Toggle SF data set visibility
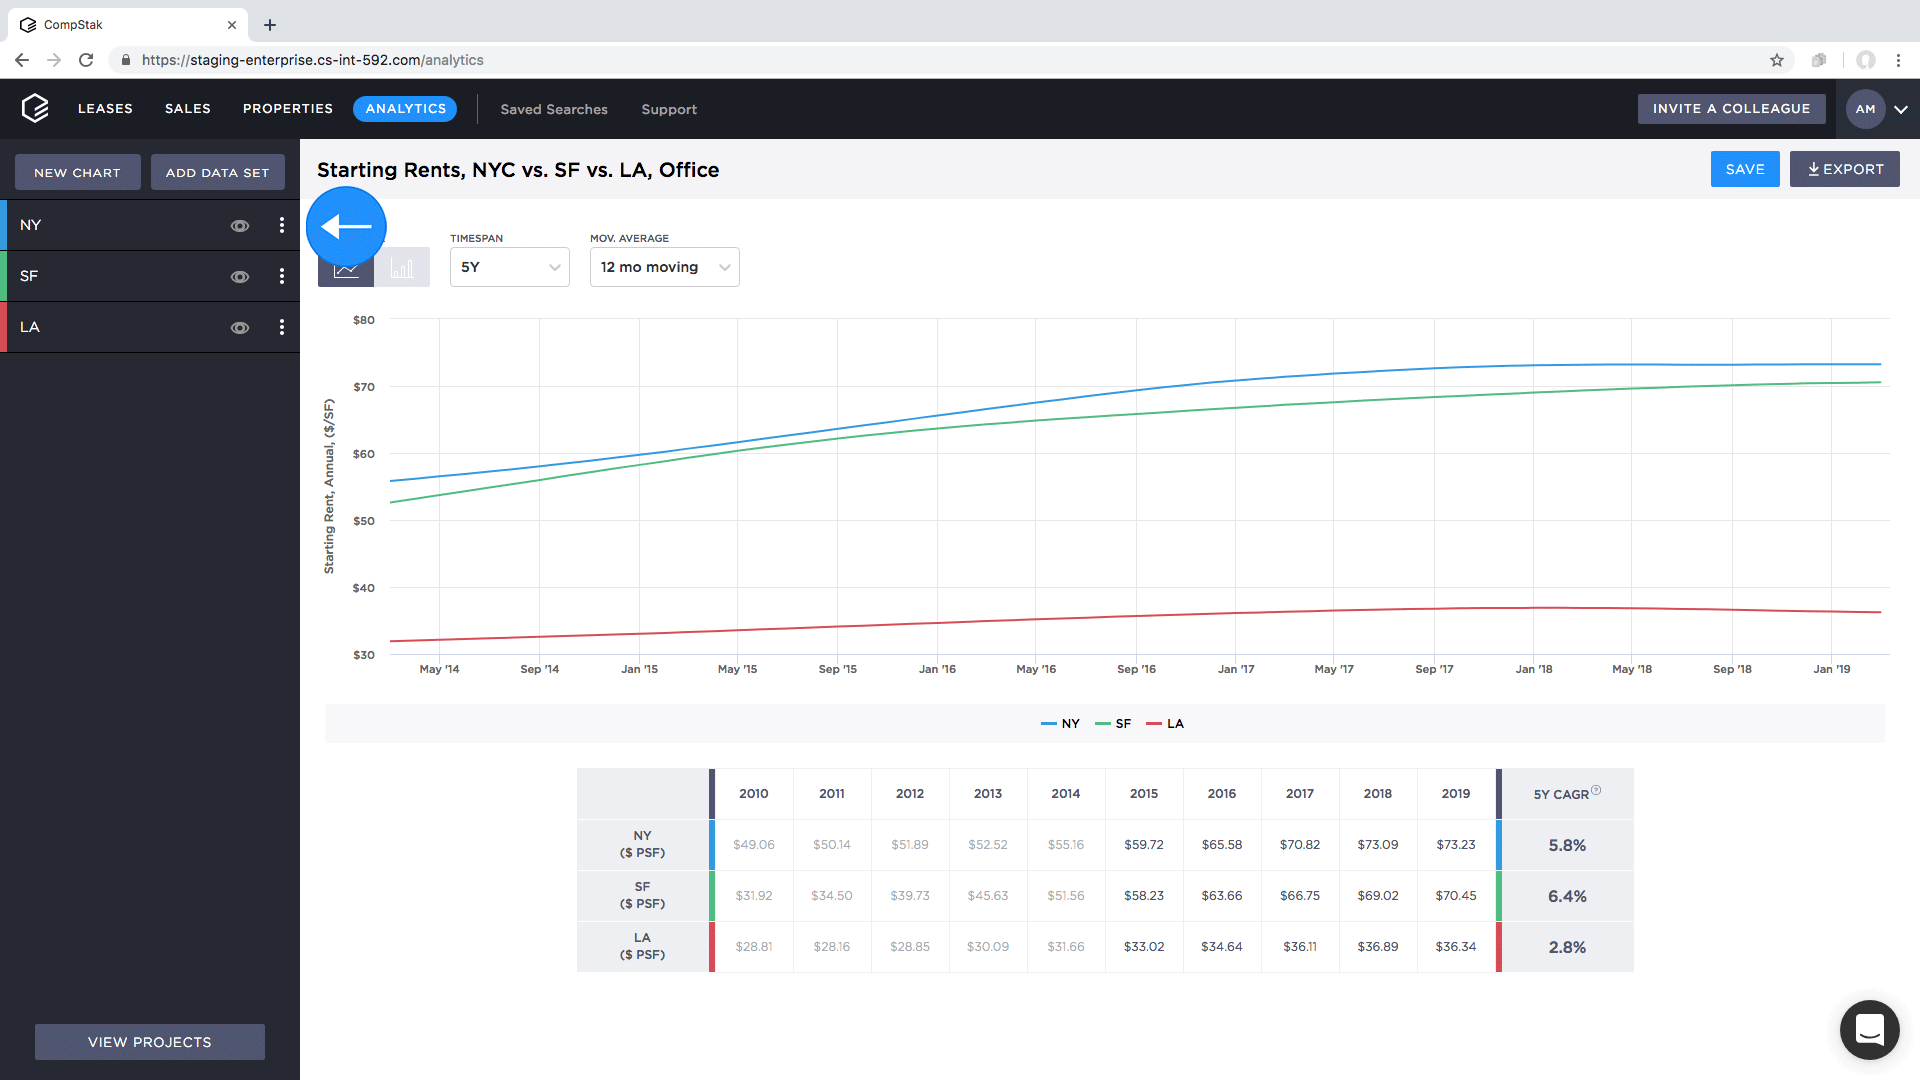Screen dimensions: 1920x1080 240,277
